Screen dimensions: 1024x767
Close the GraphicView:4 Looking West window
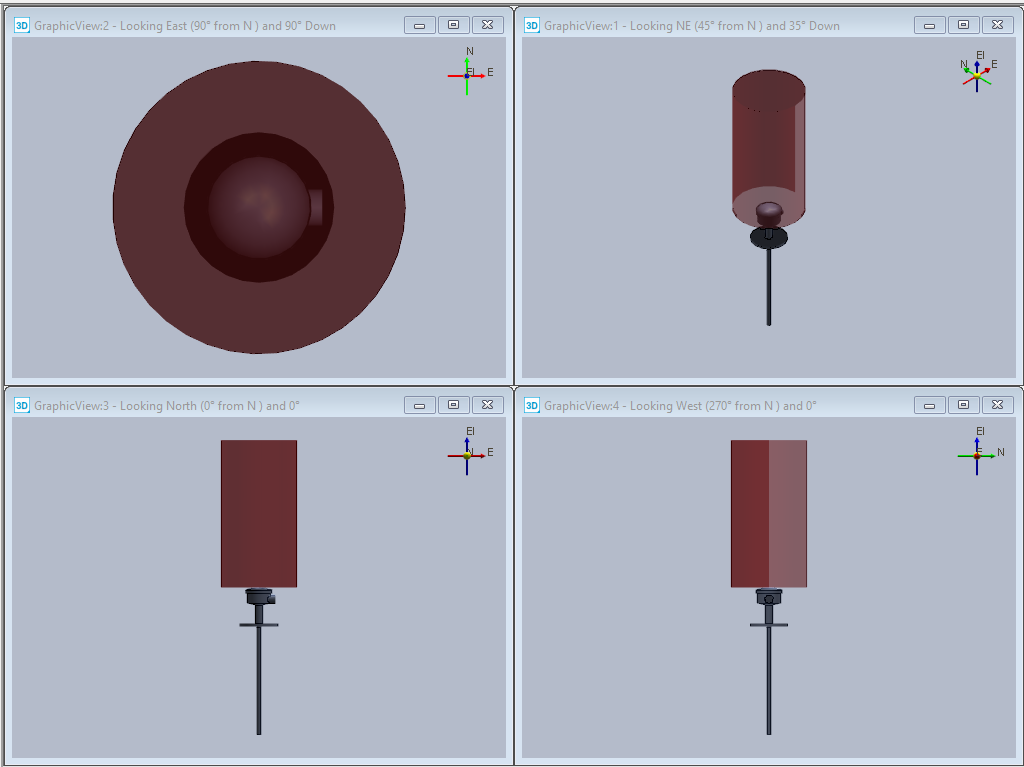point(997,405)
